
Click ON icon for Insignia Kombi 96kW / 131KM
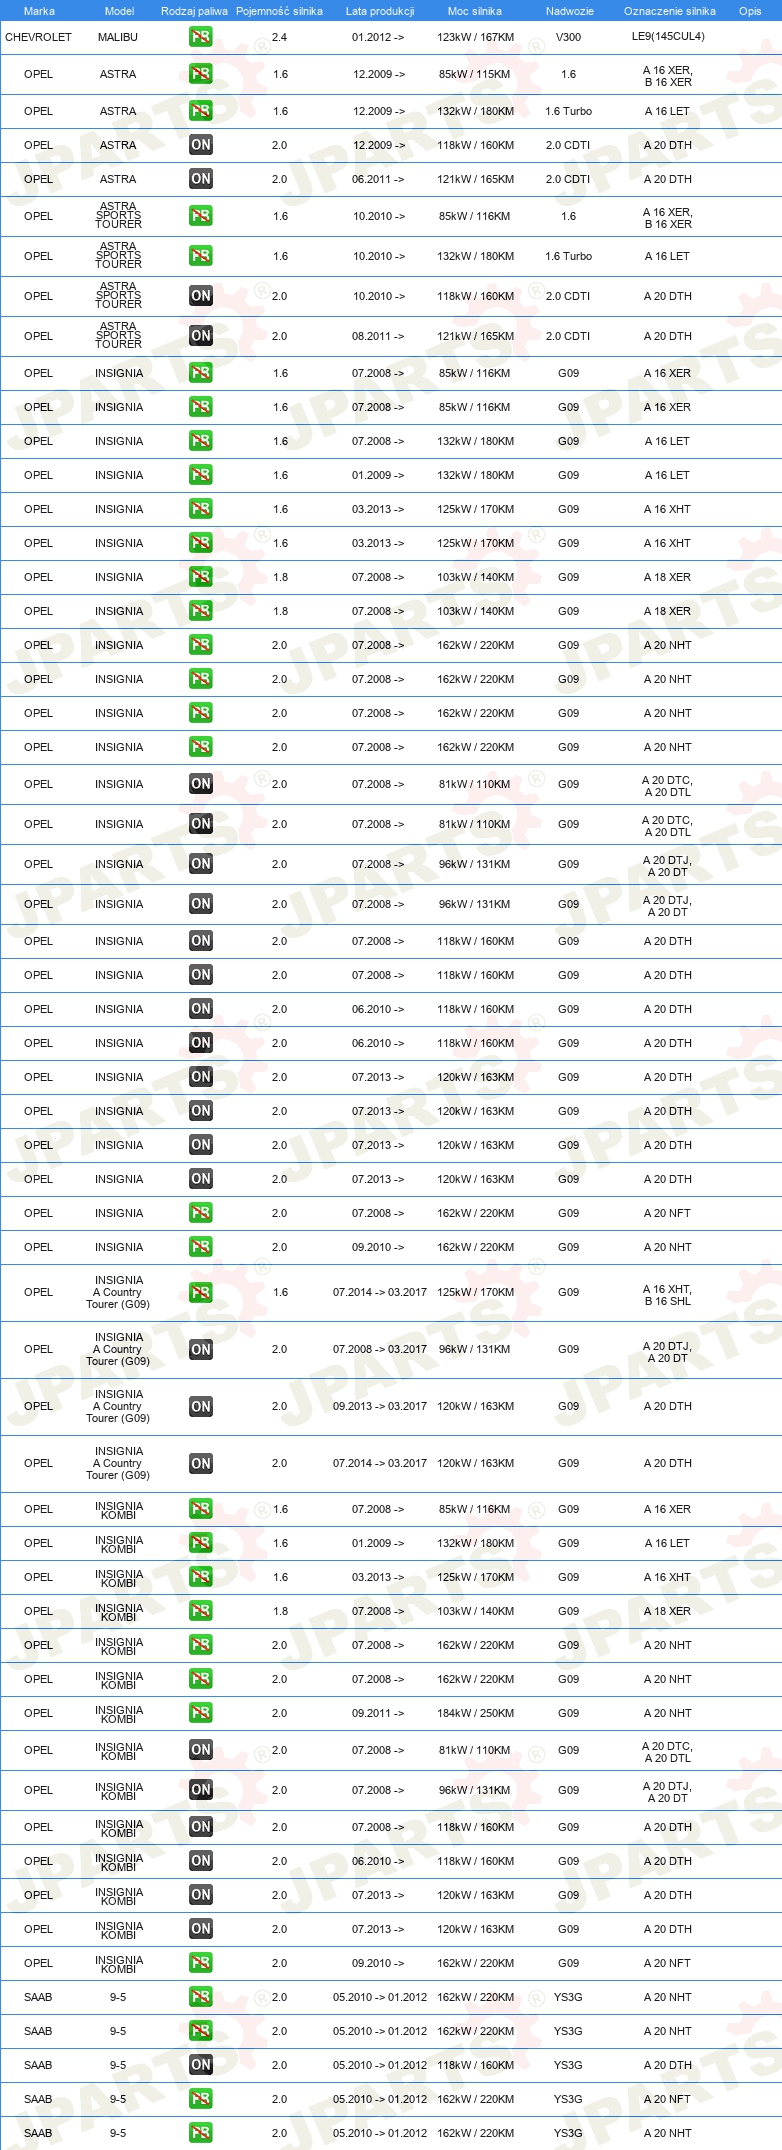click(200, 1790)
